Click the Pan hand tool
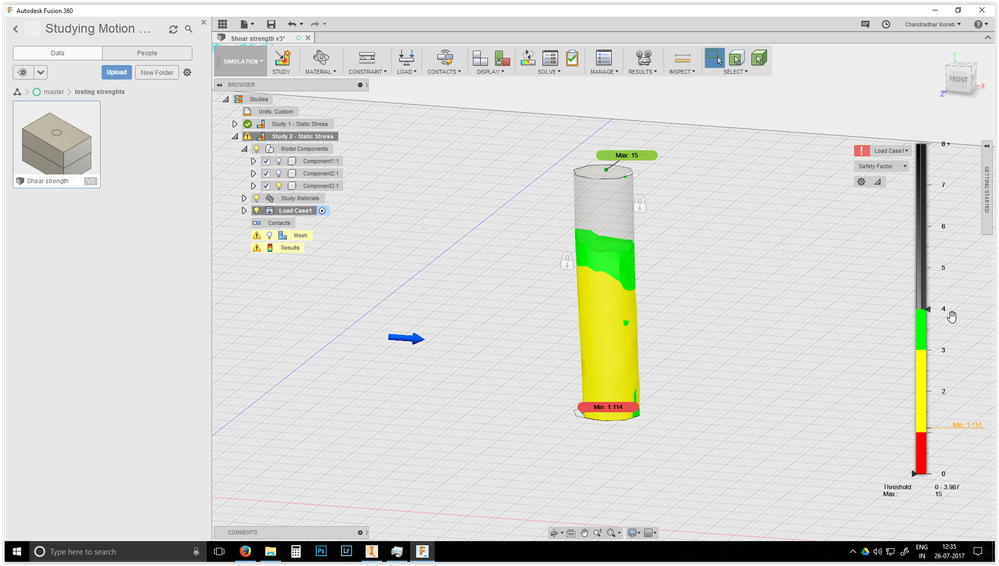Image resolution: width=999 pixels, height=566 pixels. pos(584,533)
